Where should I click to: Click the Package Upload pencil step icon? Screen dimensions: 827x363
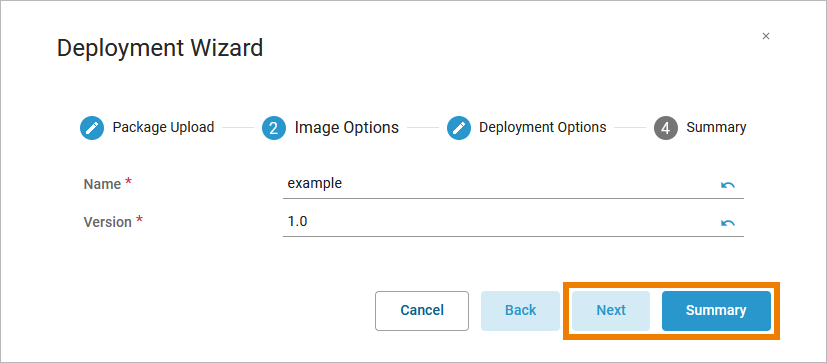92,128
